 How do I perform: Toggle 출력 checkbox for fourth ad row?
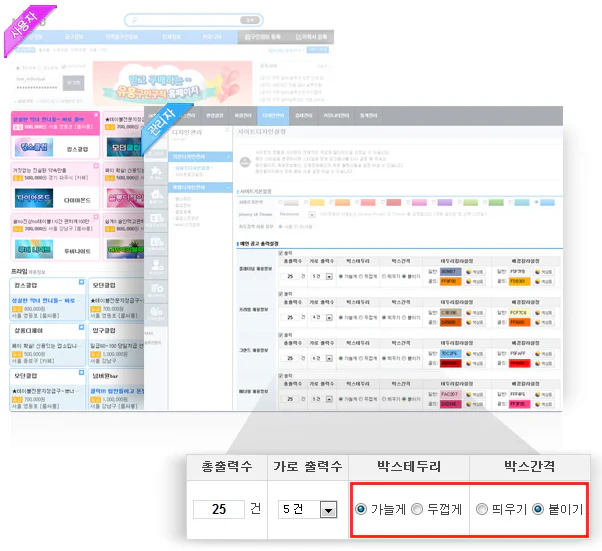pyautogui.click(x=281, y=376)
